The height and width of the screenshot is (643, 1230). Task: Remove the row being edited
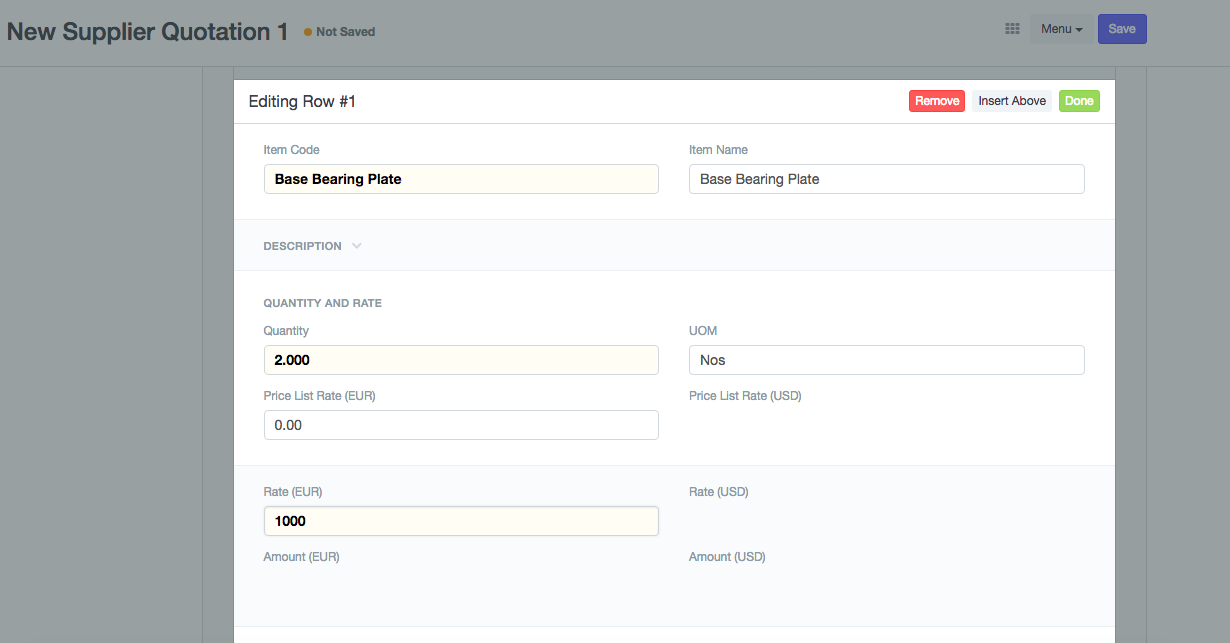tap(936, 101)
